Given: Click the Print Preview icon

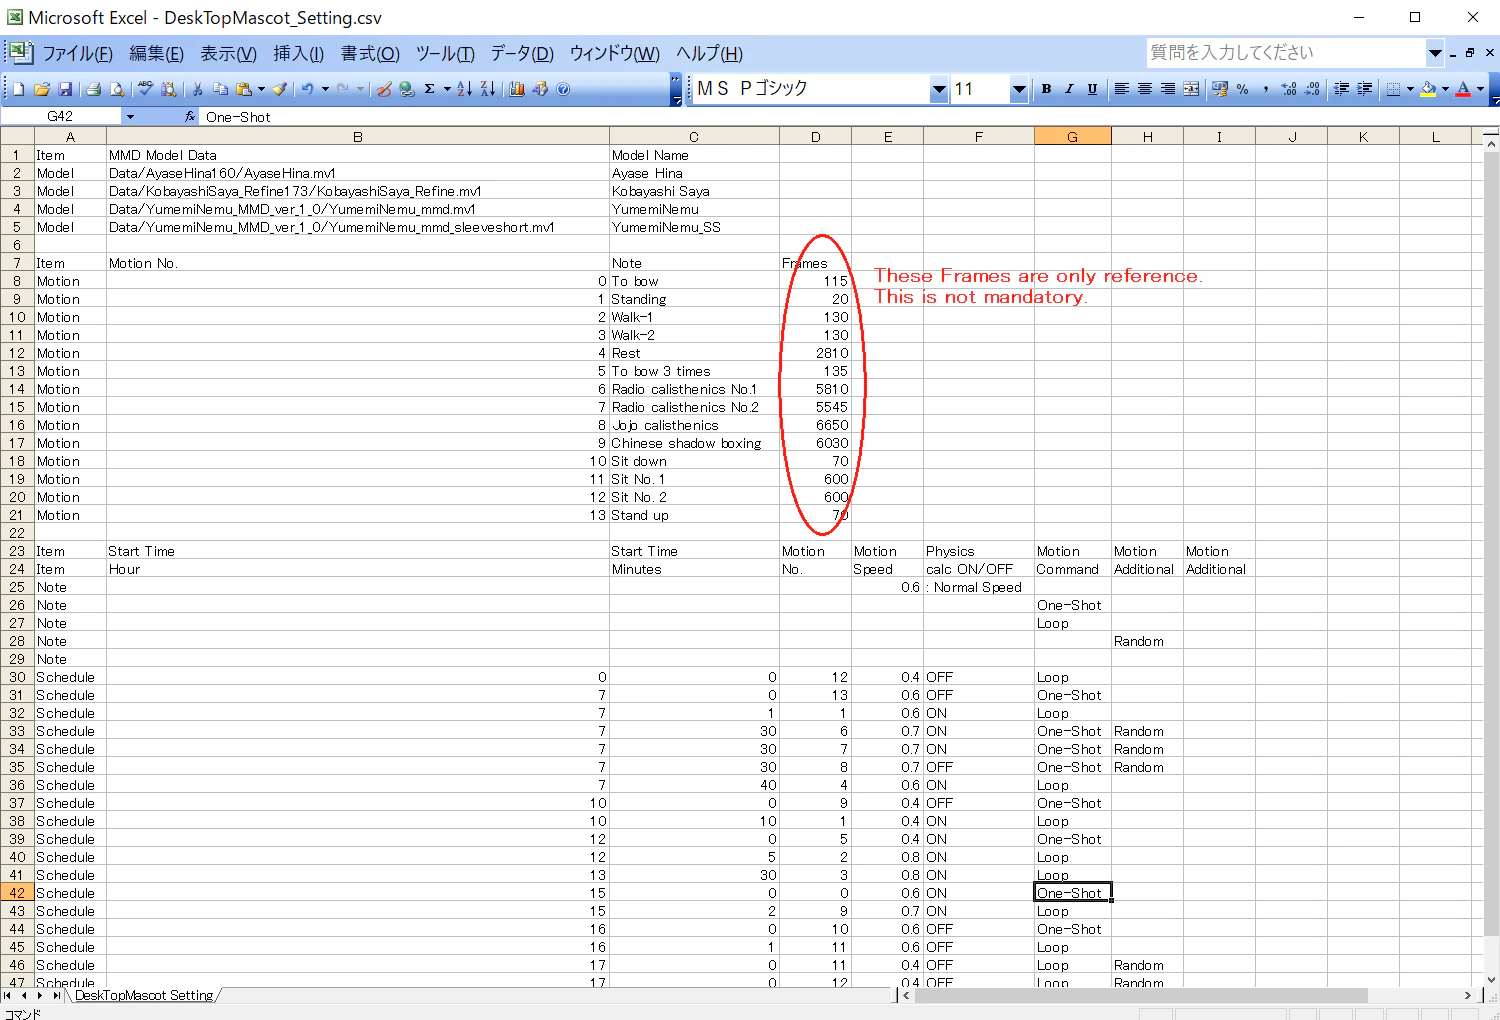Looking at the screenshot, I should click(117, 89).
